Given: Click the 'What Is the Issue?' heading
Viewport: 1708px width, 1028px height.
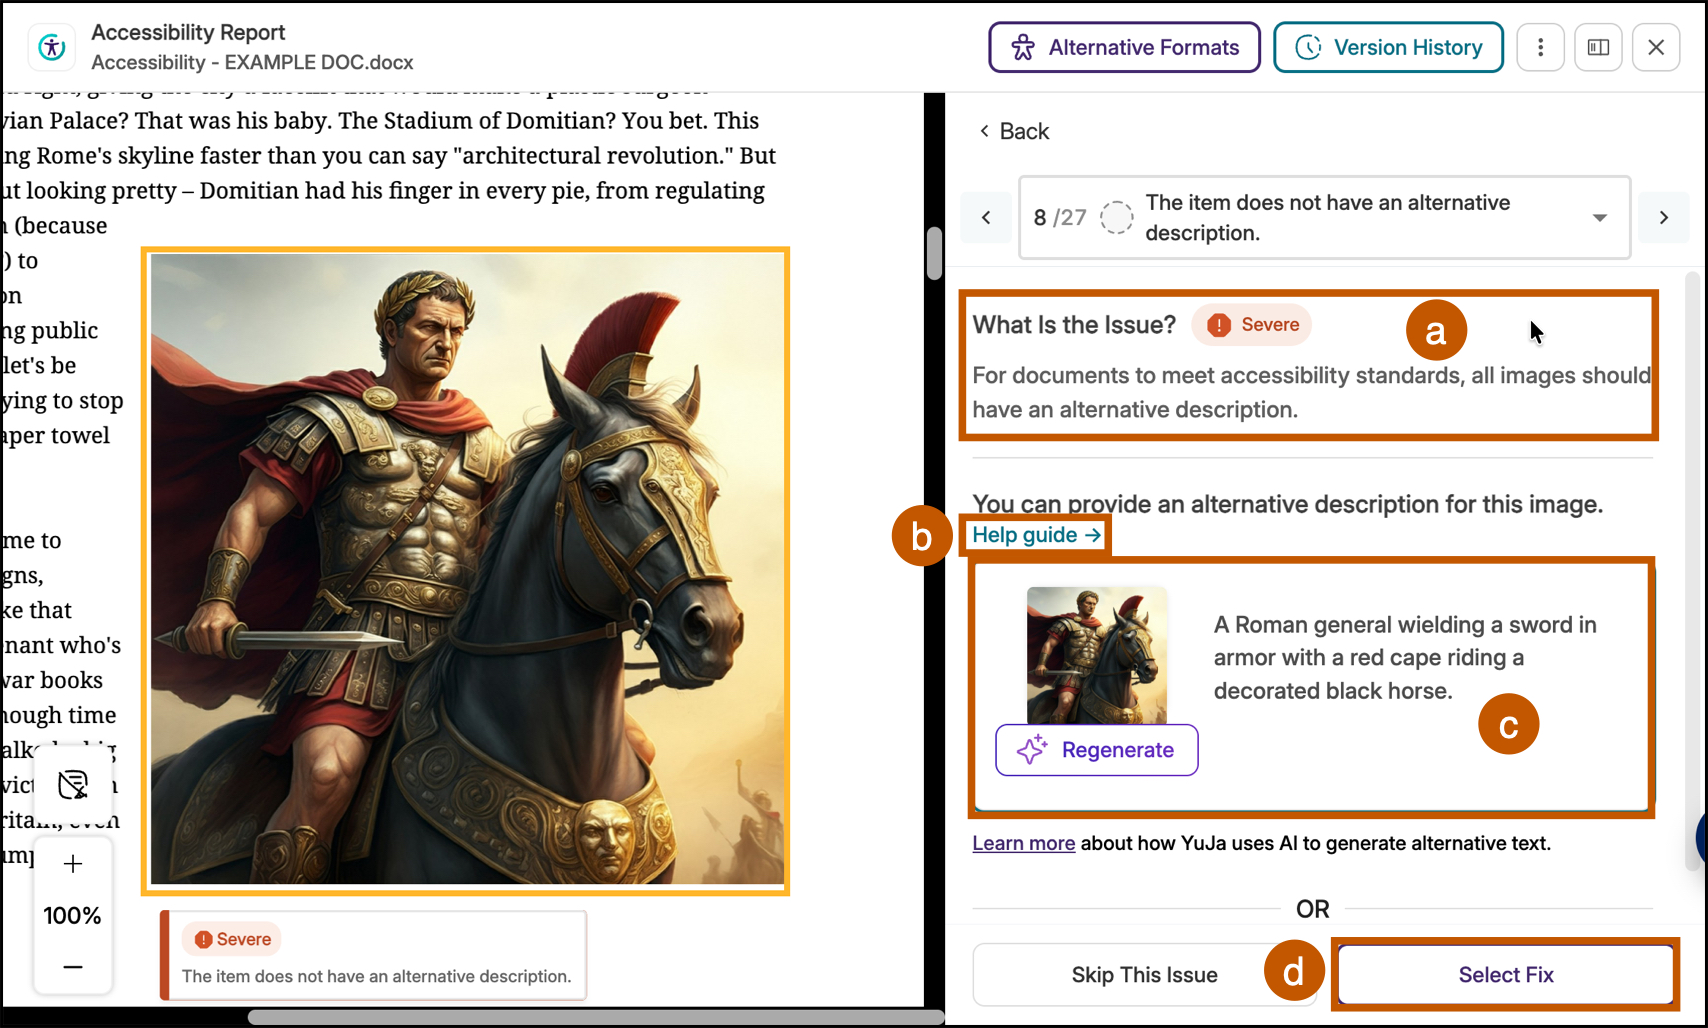Looking at the screenshot, I should pos(1074,325).
